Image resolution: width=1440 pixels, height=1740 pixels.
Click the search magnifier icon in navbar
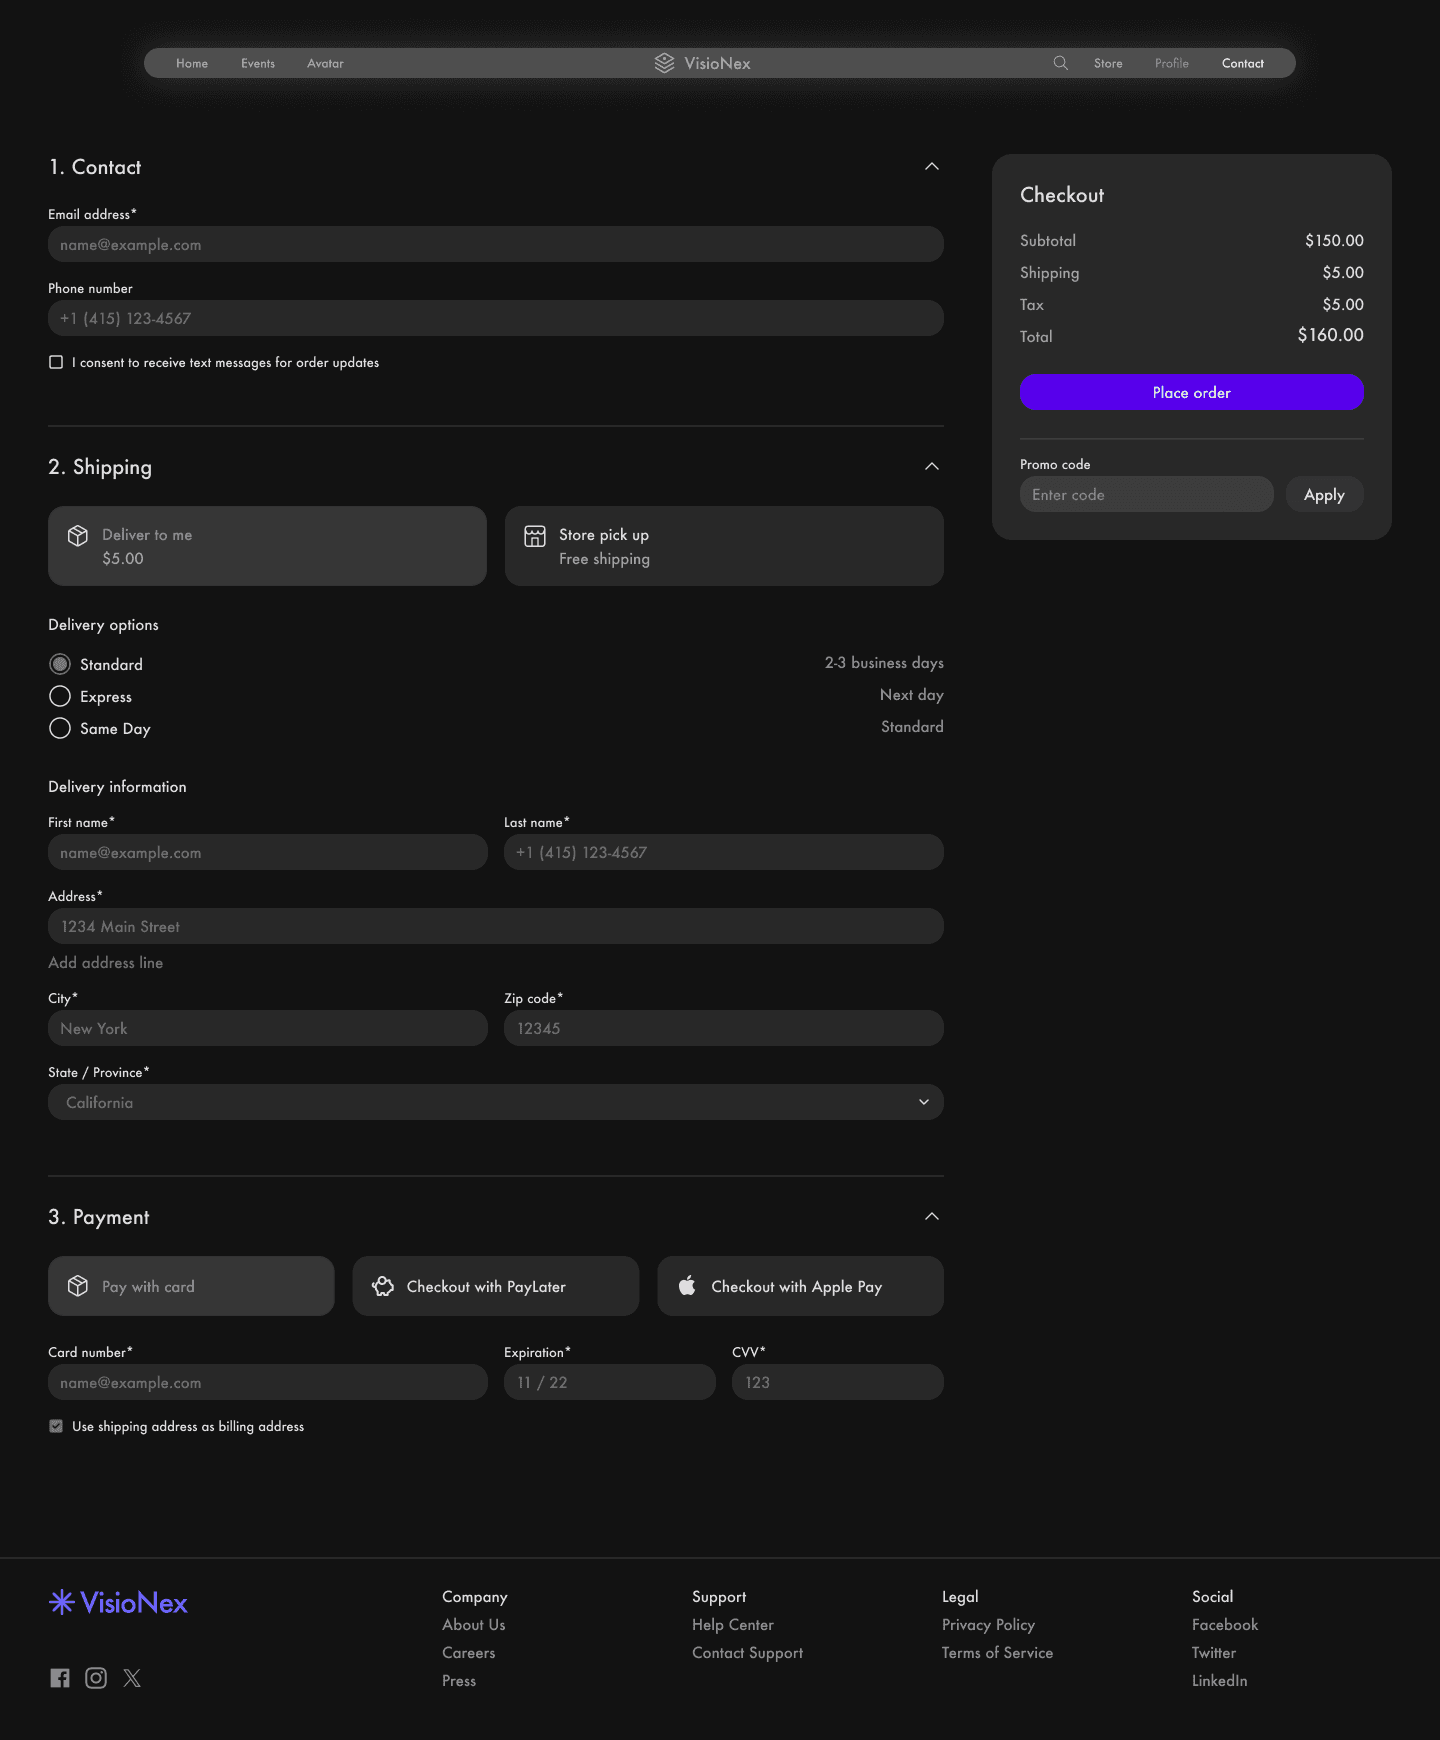pos(1060,63)
